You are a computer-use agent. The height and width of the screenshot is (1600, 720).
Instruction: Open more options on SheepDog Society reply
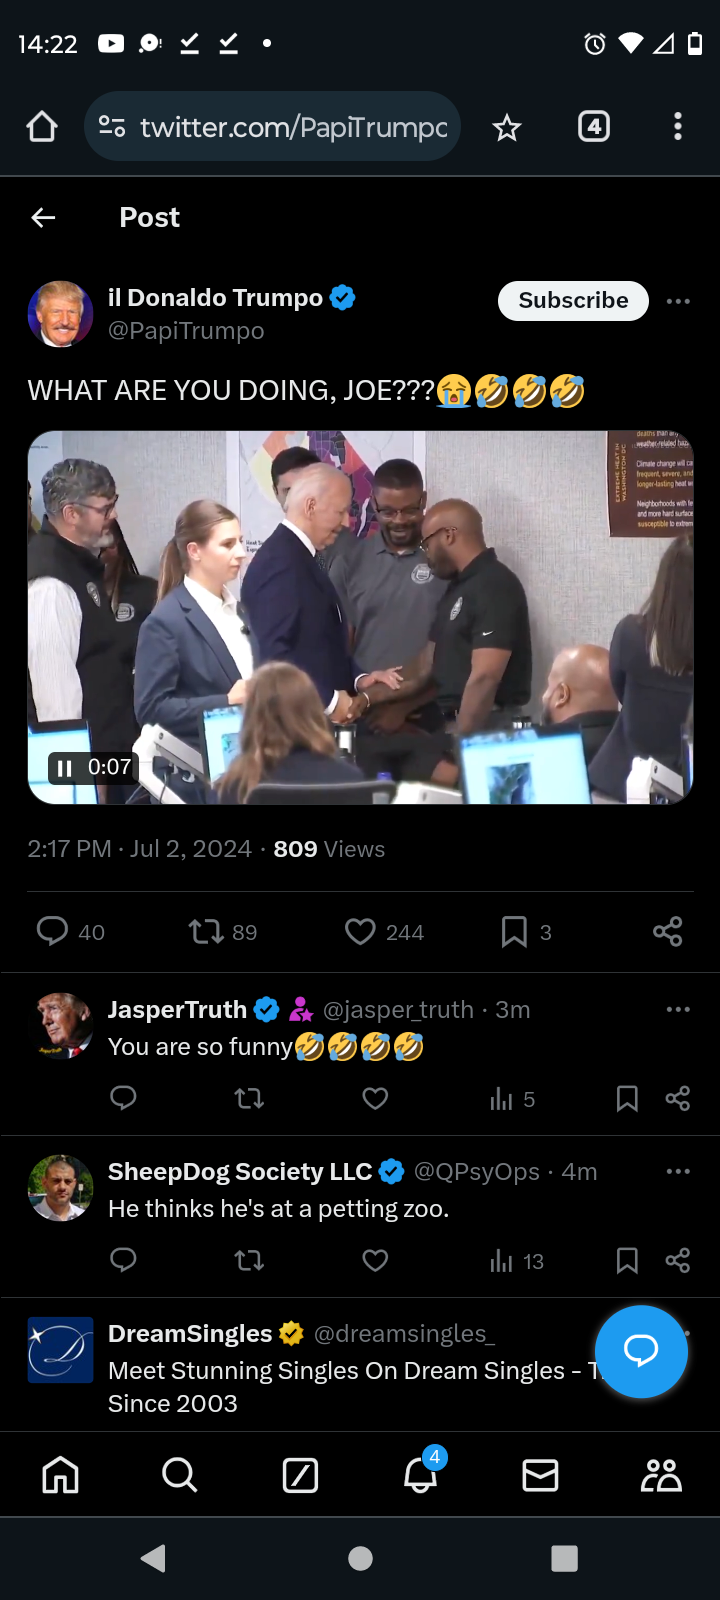pyautogui.click(x=678, y=1171)
